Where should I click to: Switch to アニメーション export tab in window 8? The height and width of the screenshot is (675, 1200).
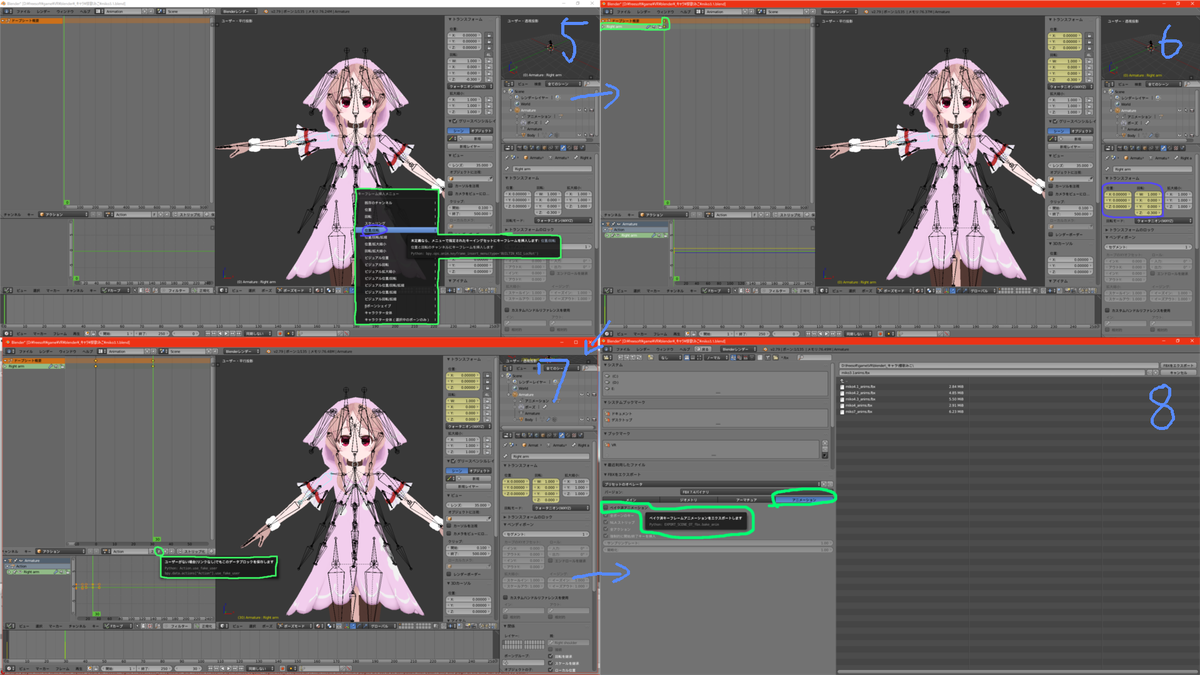805,499
